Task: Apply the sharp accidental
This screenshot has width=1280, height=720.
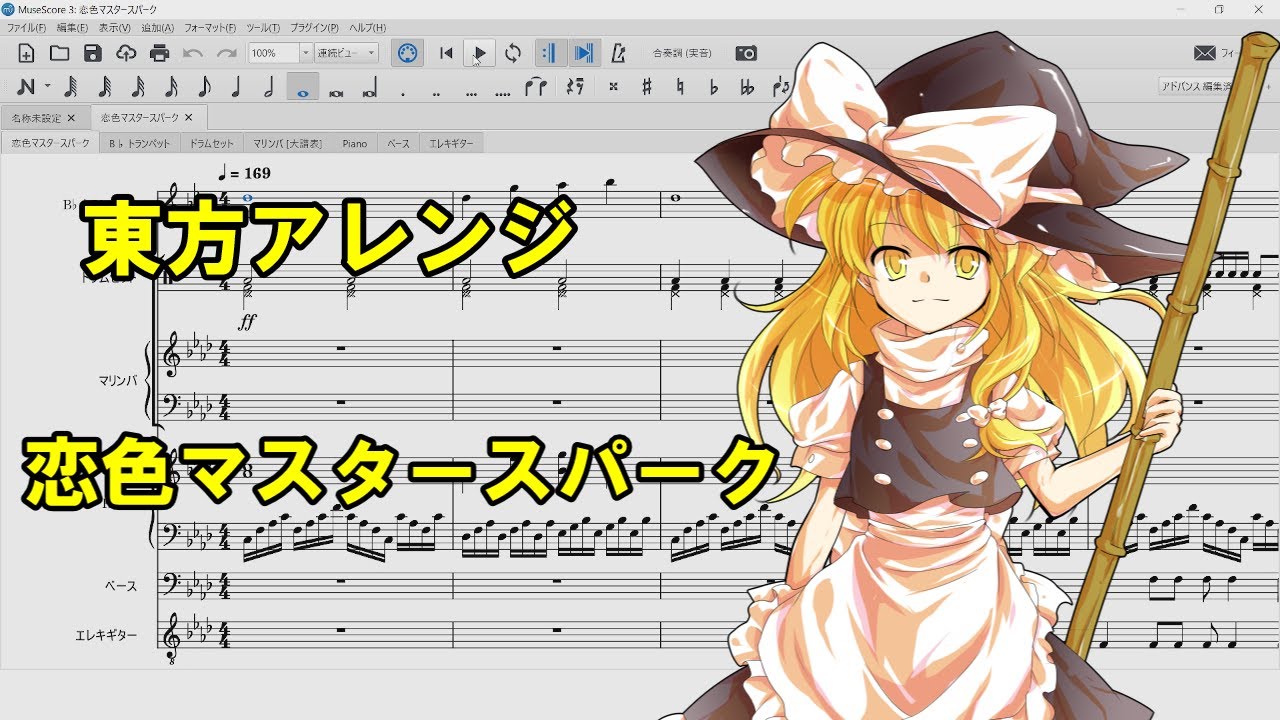Action: (646, 87)
